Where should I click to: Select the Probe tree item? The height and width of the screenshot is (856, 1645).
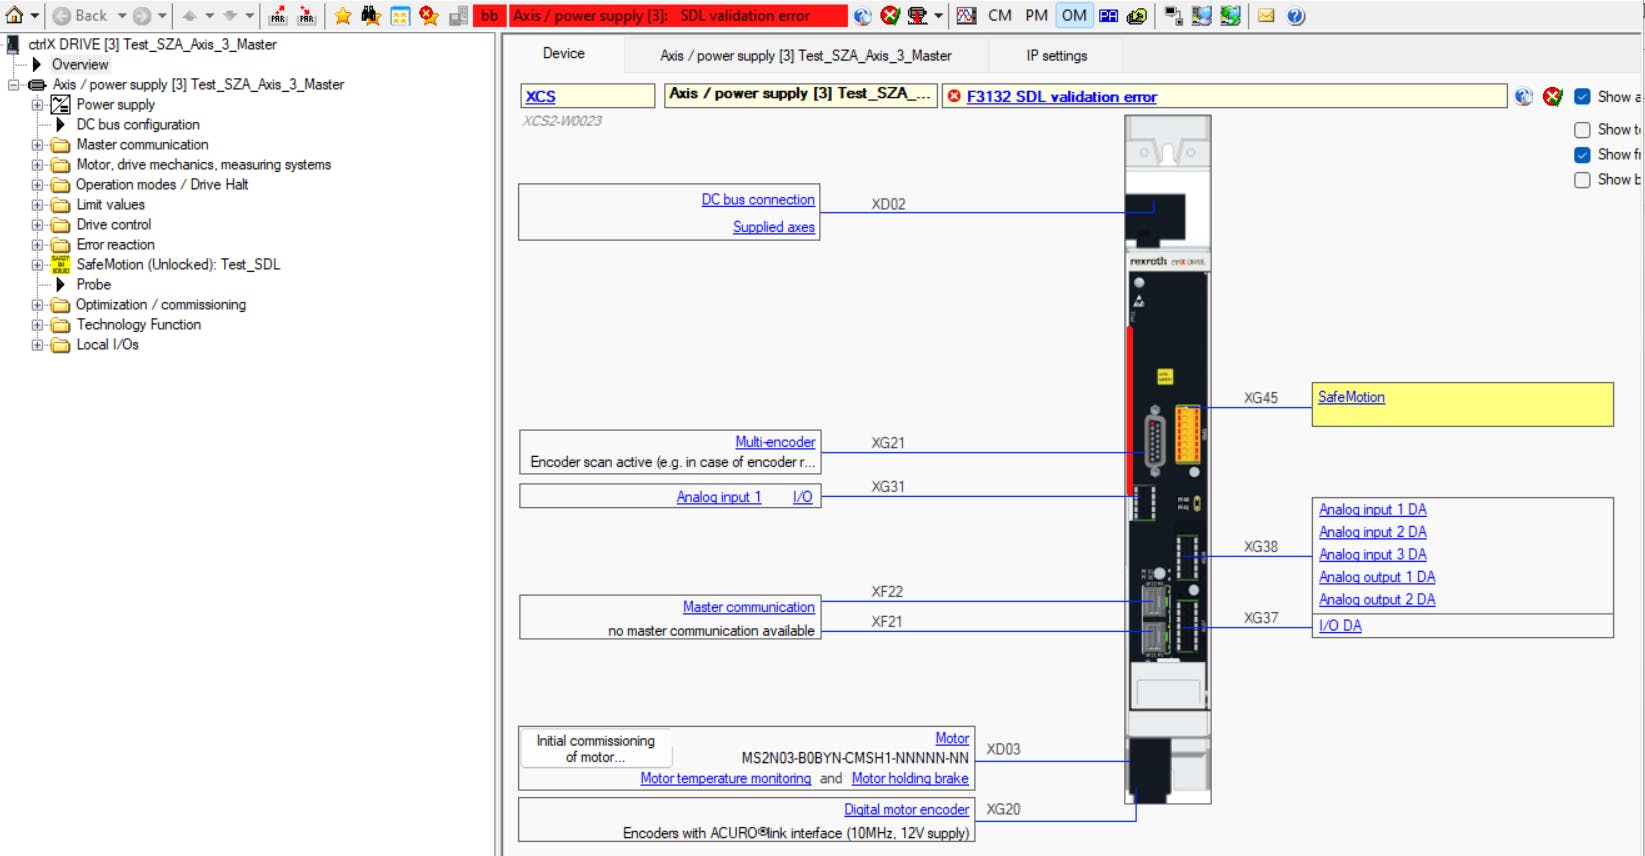(93, 285)
